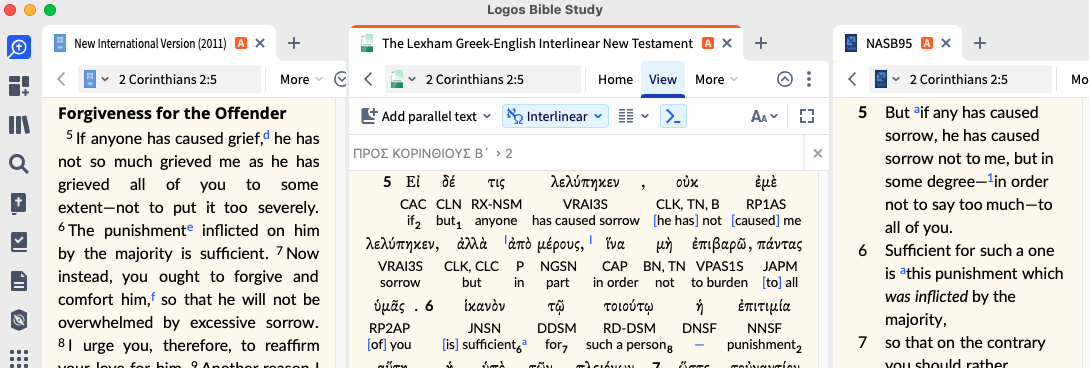Select the NASB95 tab

tap(889, 43)
